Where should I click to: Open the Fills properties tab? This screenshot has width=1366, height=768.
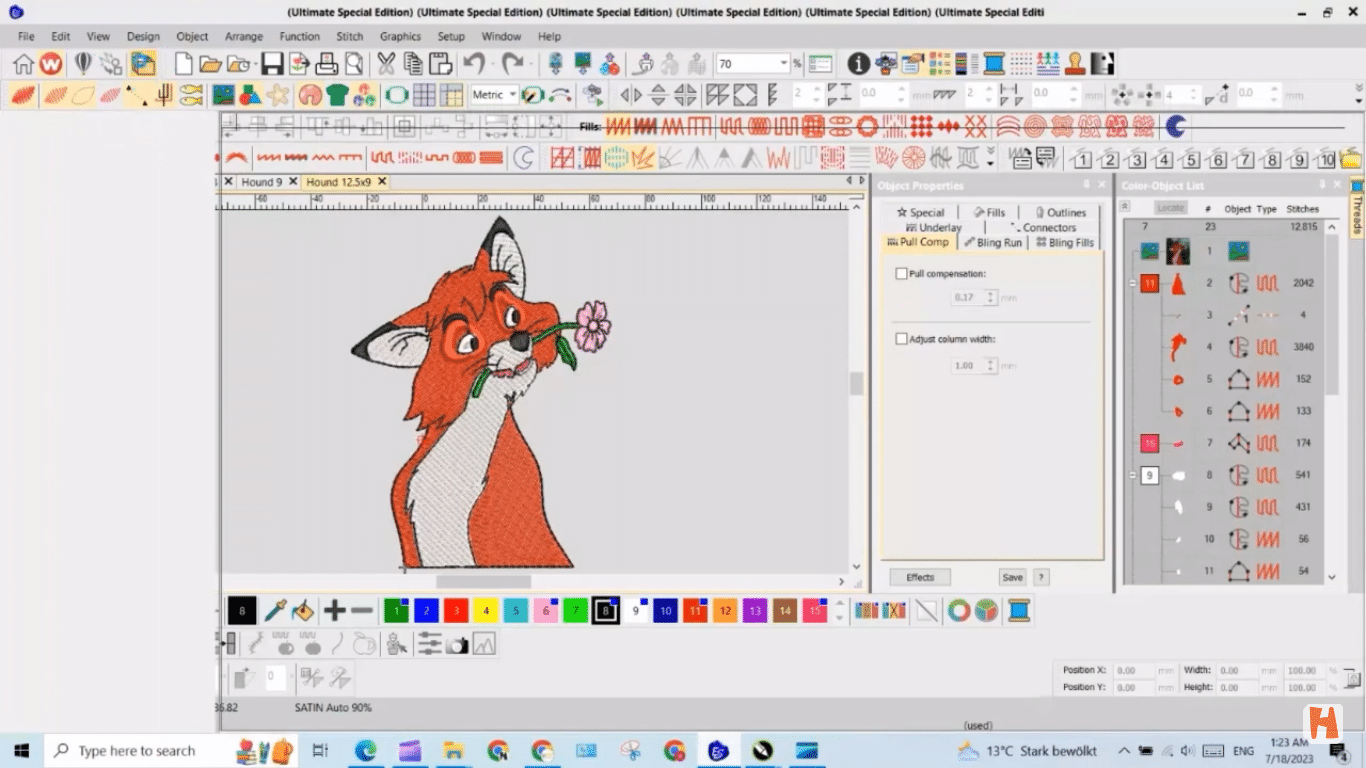[x=989, y=212]
